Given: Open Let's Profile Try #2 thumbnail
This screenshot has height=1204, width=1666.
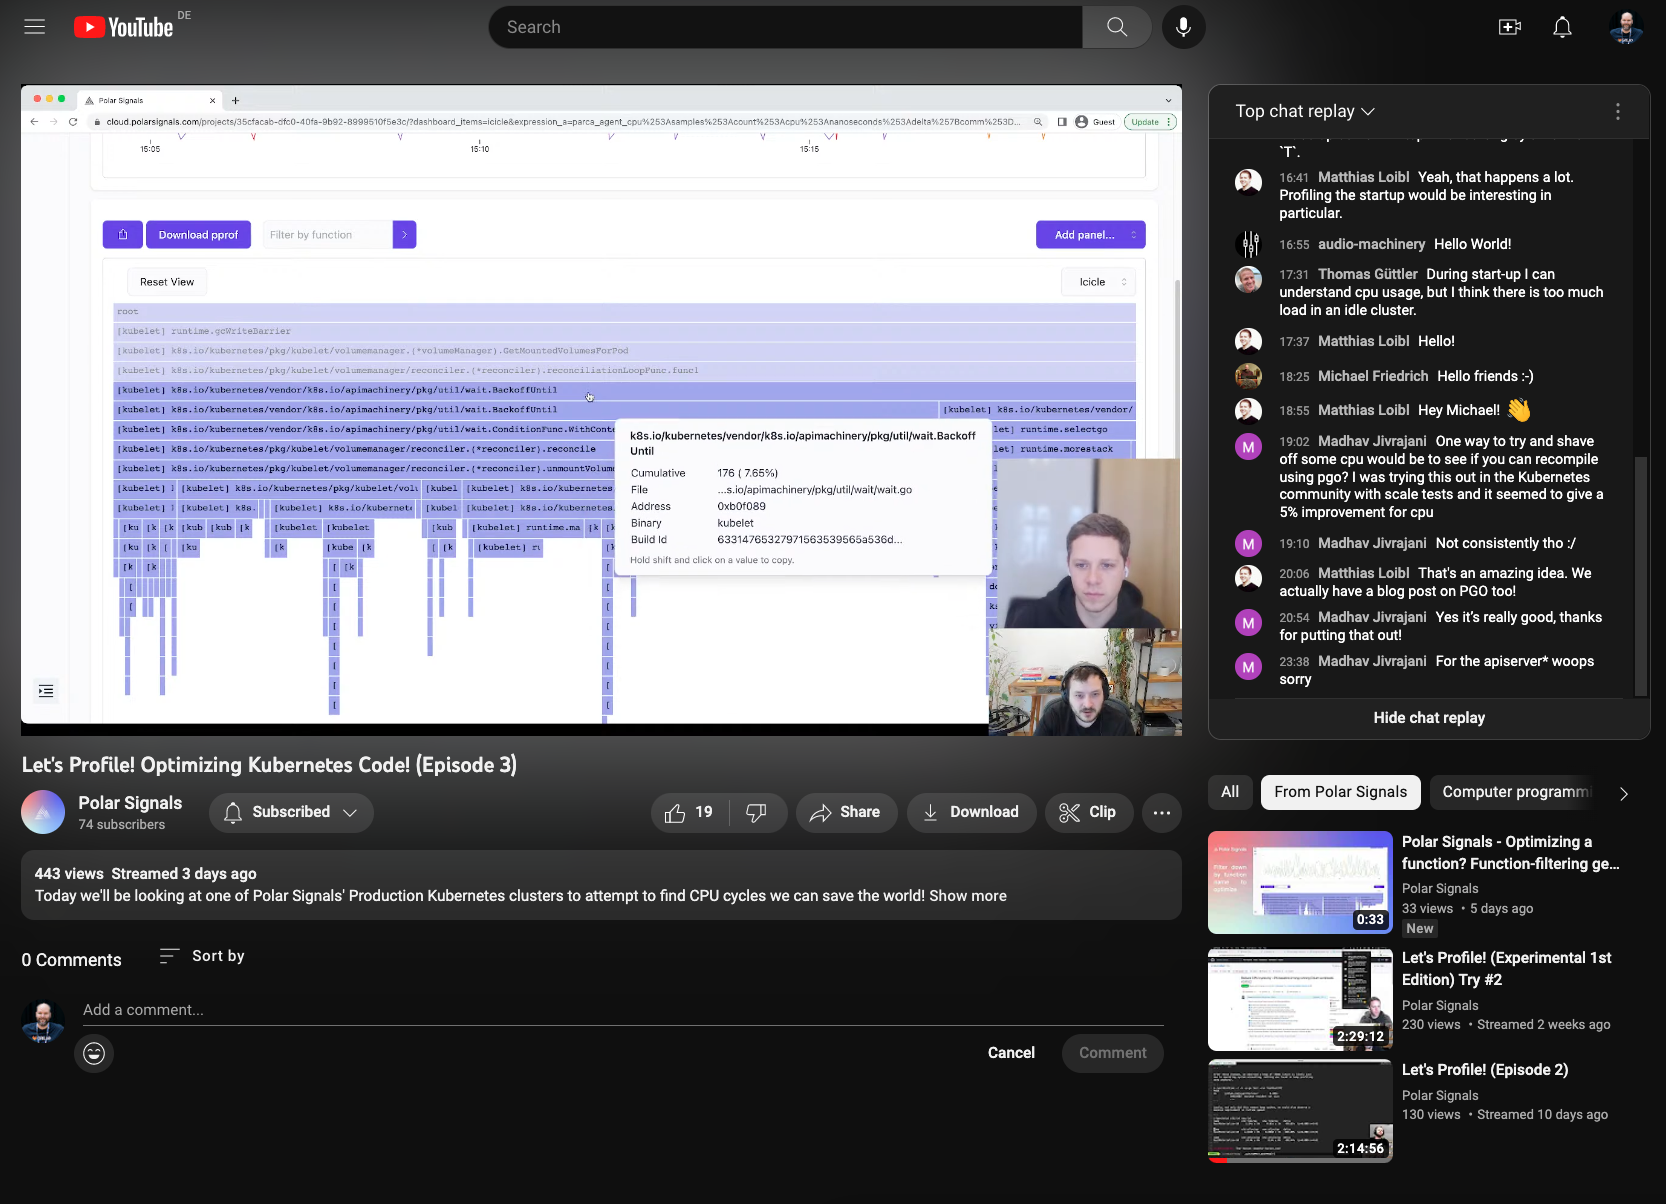Looking at the screenshot, I should coord(1300,999).
